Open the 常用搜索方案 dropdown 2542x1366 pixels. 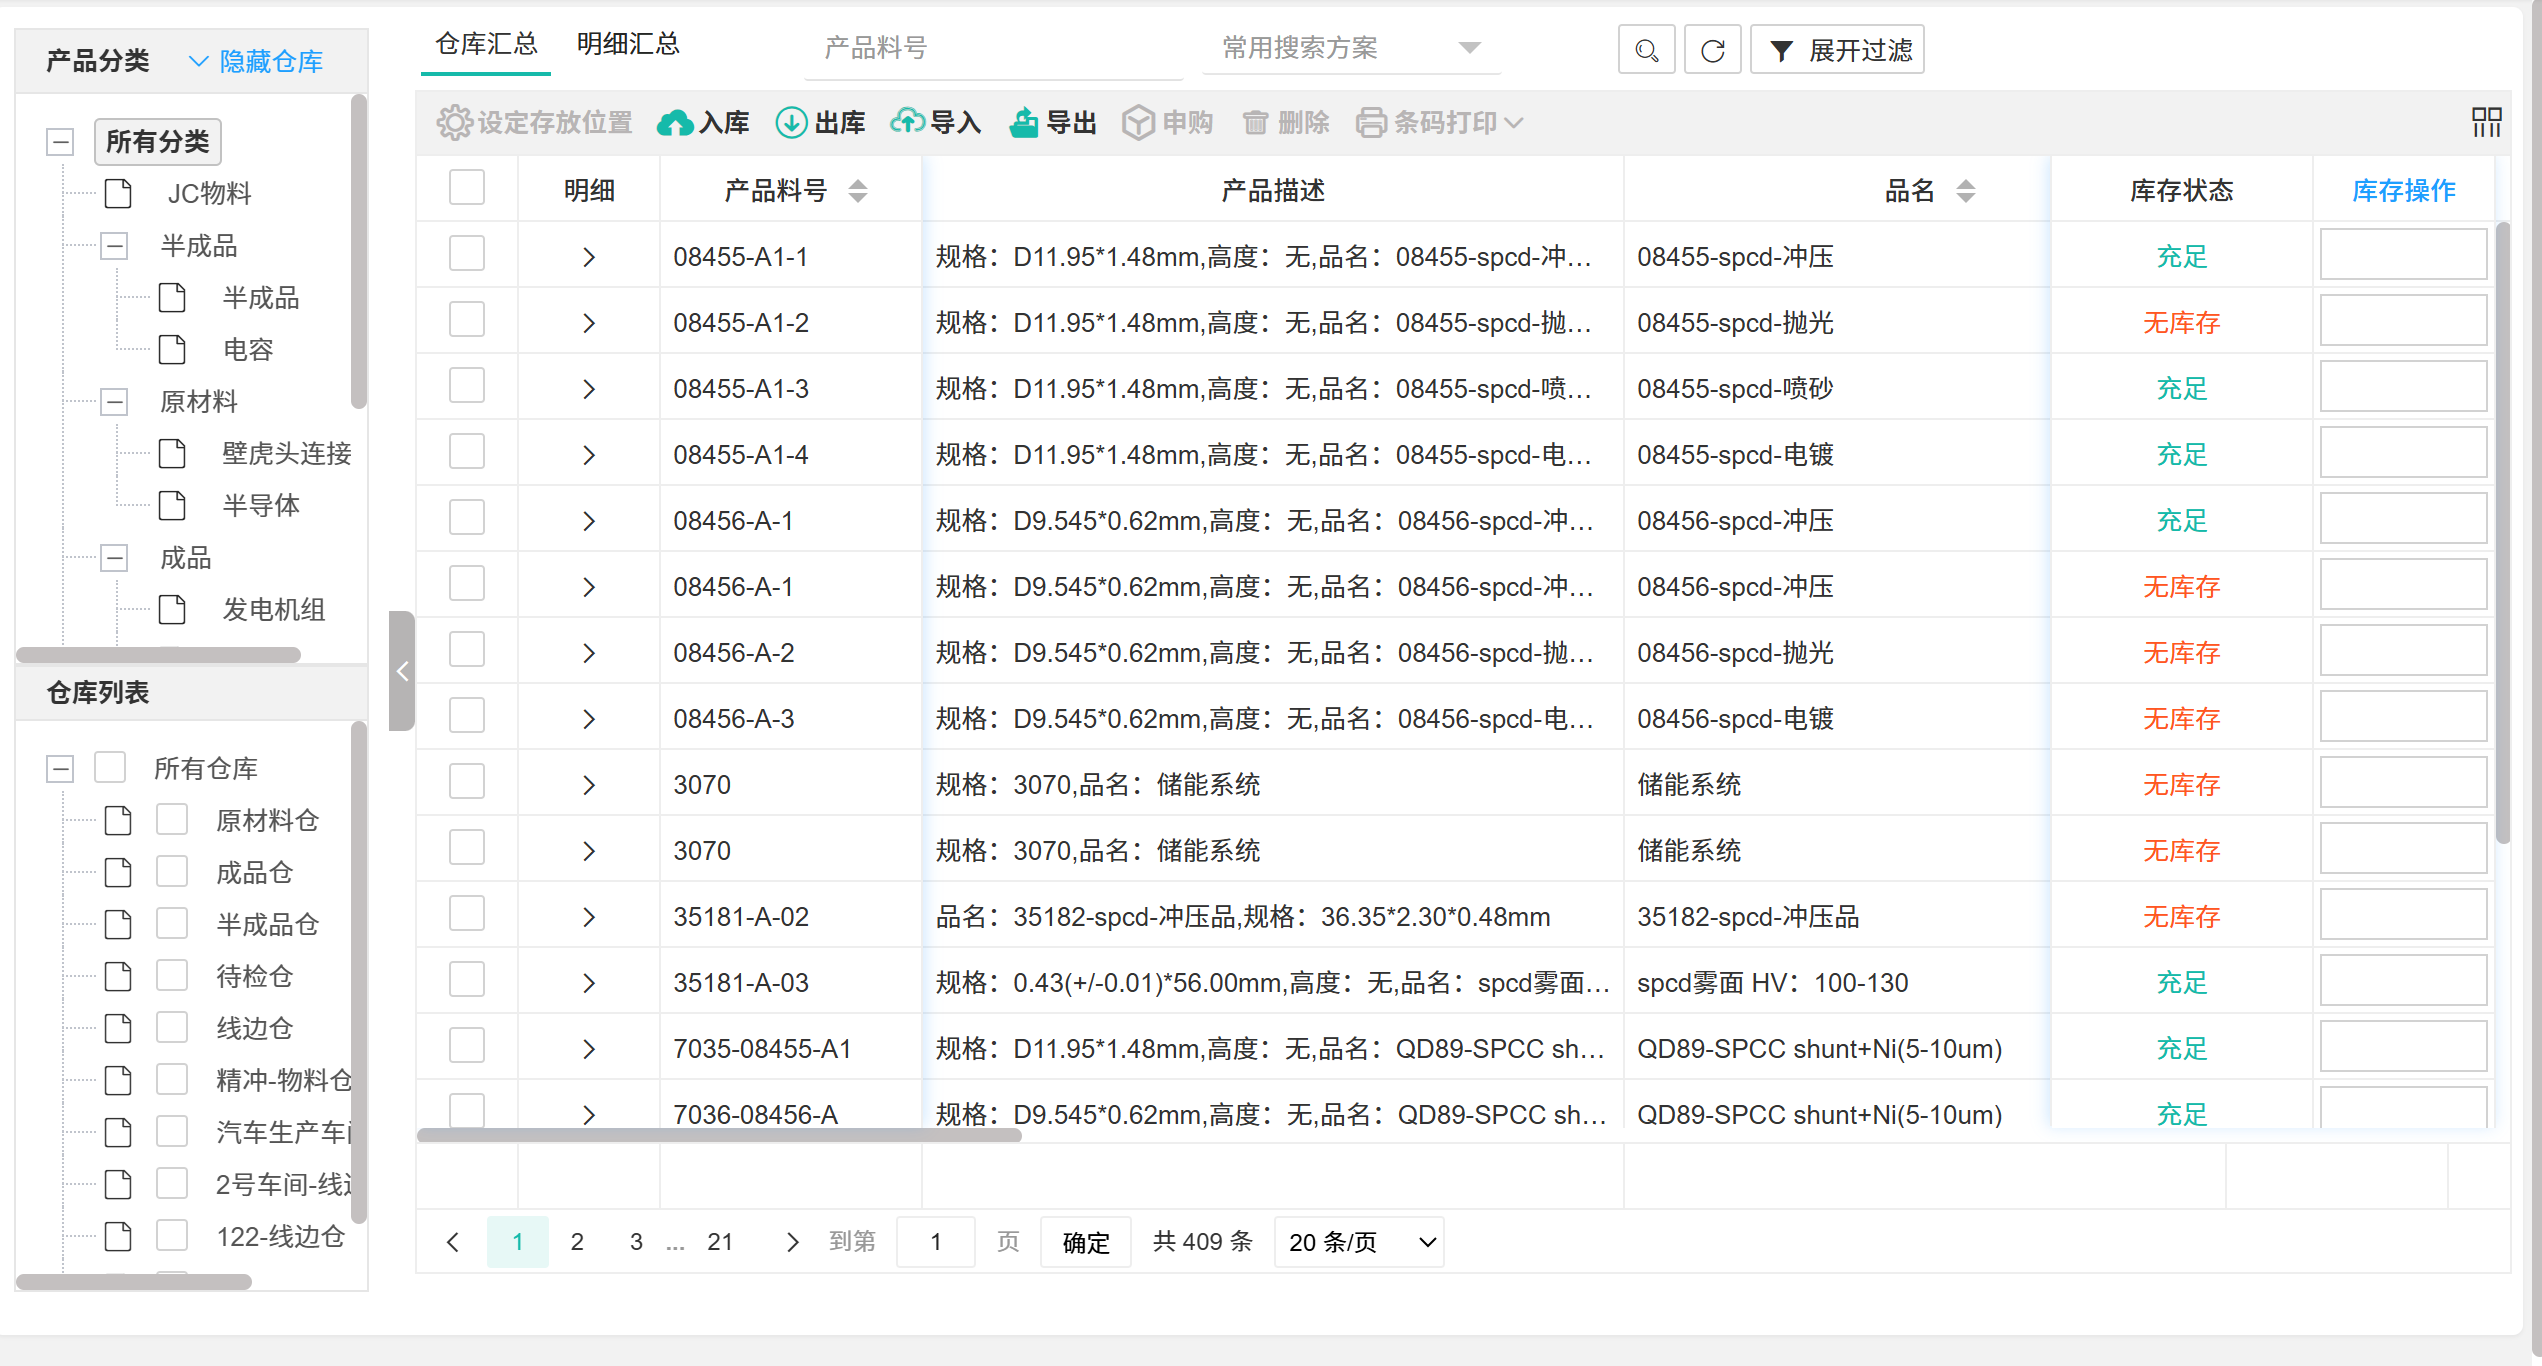[x=1350, y=48]
